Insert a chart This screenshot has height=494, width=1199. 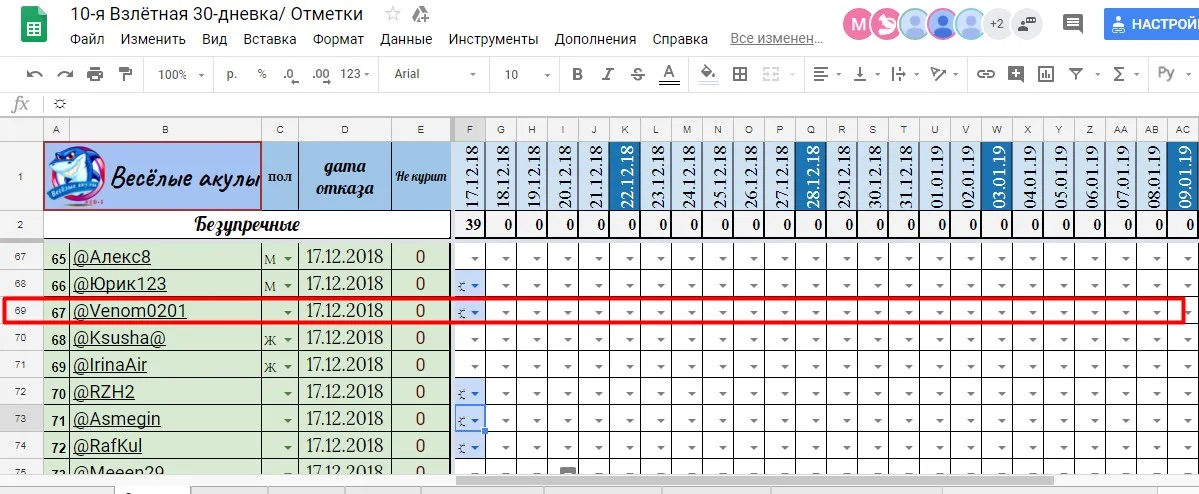[1045, 74]
